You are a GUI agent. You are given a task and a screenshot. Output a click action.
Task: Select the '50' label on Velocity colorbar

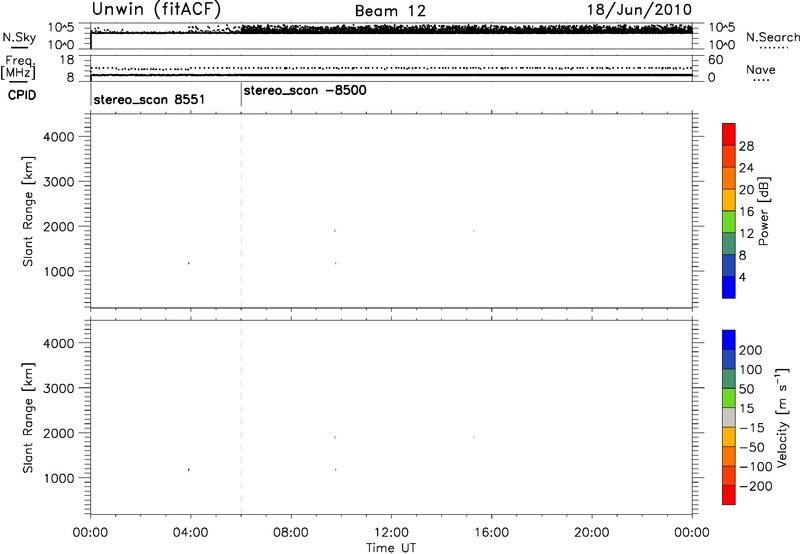pyautogui.click(x=746, y=389)
